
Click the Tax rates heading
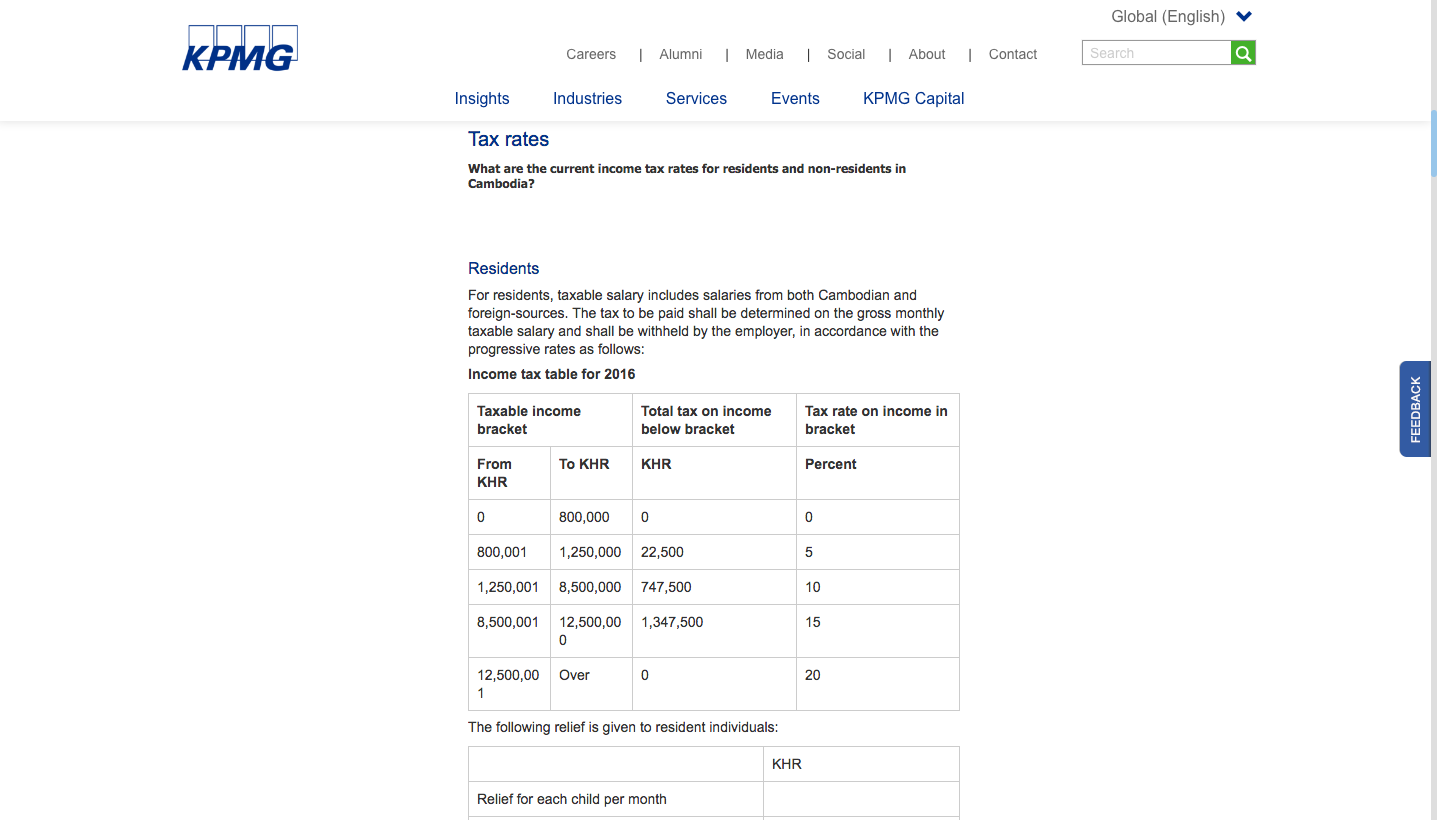click(x=508, y=139)
